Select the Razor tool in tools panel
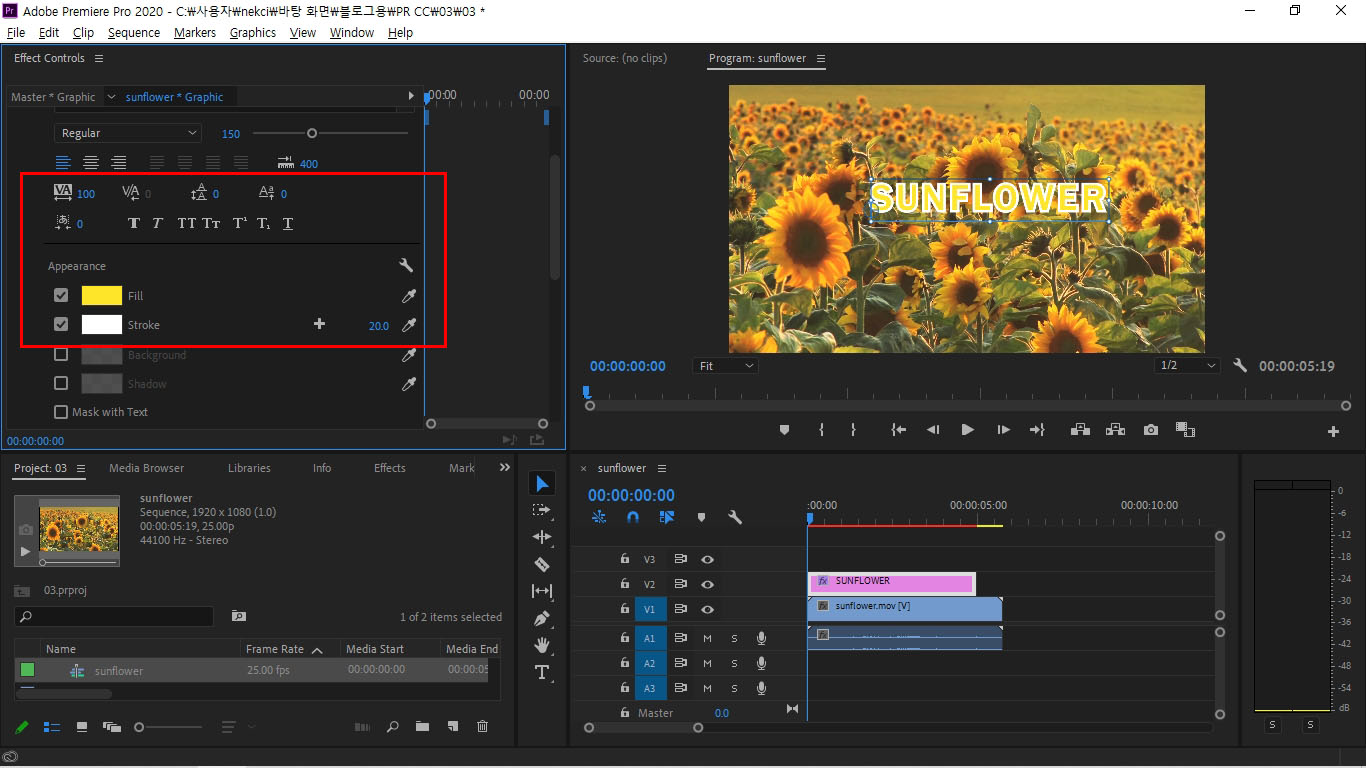 coord(542,564)
